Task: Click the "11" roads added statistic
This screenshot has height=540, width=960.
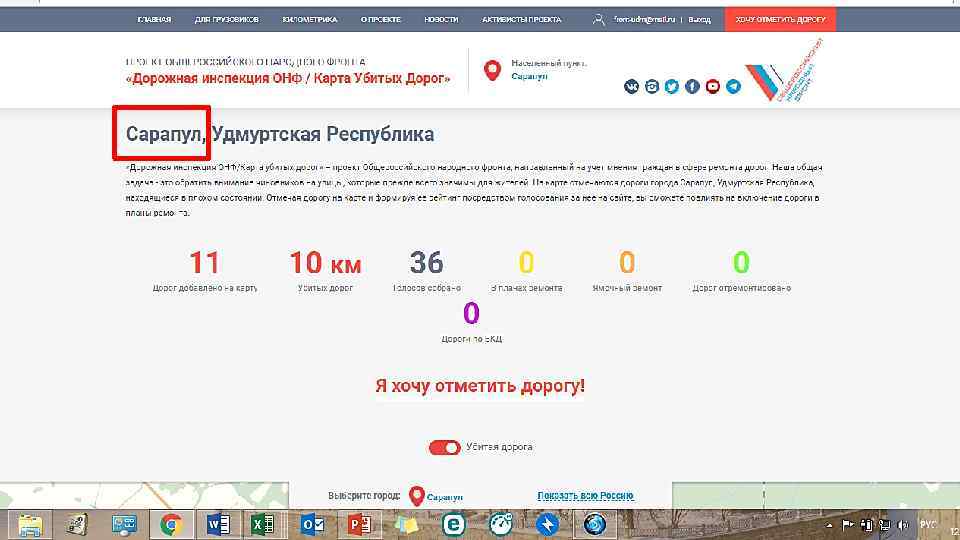Action: pyautogui.click(x=204, y=263)
